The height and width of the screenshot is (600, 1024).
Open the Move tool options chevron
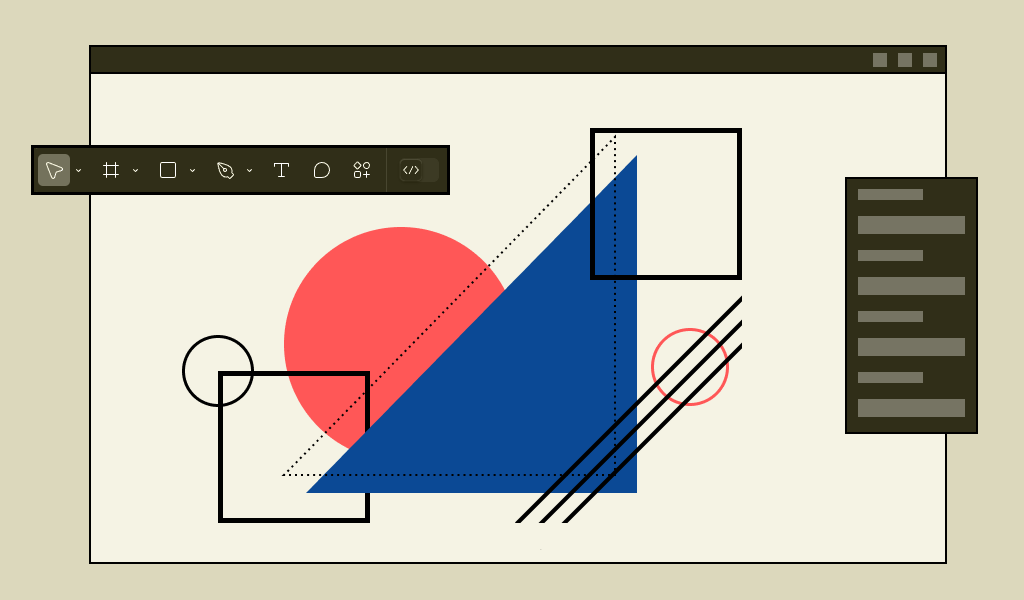click(x=78, y=170)
